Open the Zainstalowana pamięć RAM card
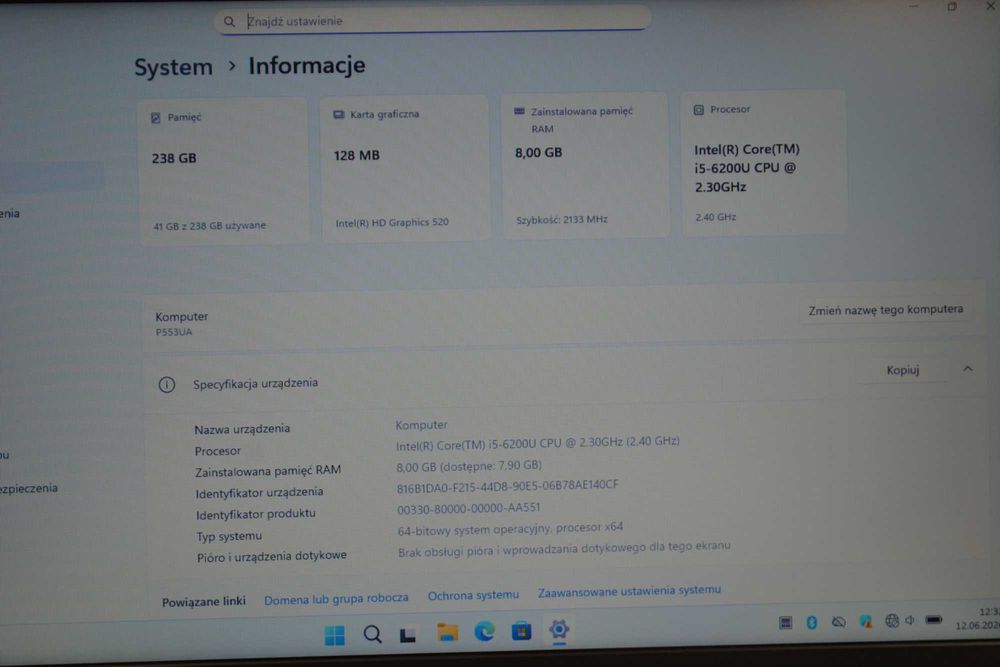The image size is (1000, 667). click(x=585, y=165)
